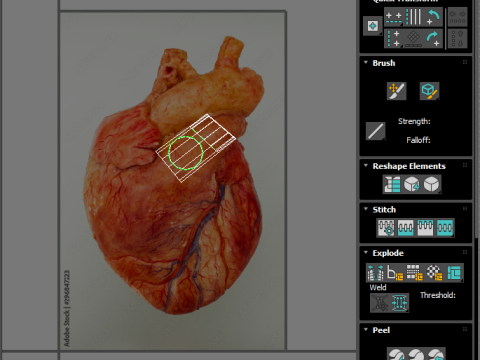Click the 'Strength:' label in Brush

pyautogui.click(x=414, y=121)
